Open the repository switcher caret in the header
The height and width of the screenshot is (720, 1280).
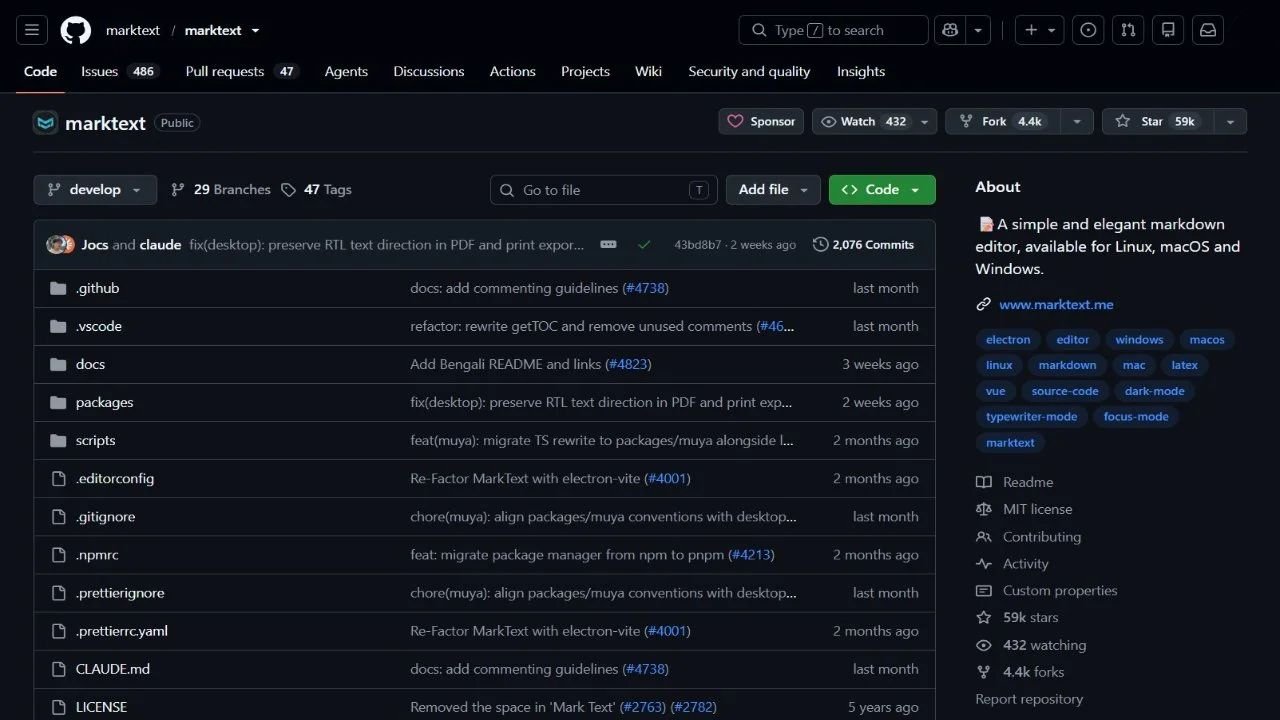coord(255,31)
